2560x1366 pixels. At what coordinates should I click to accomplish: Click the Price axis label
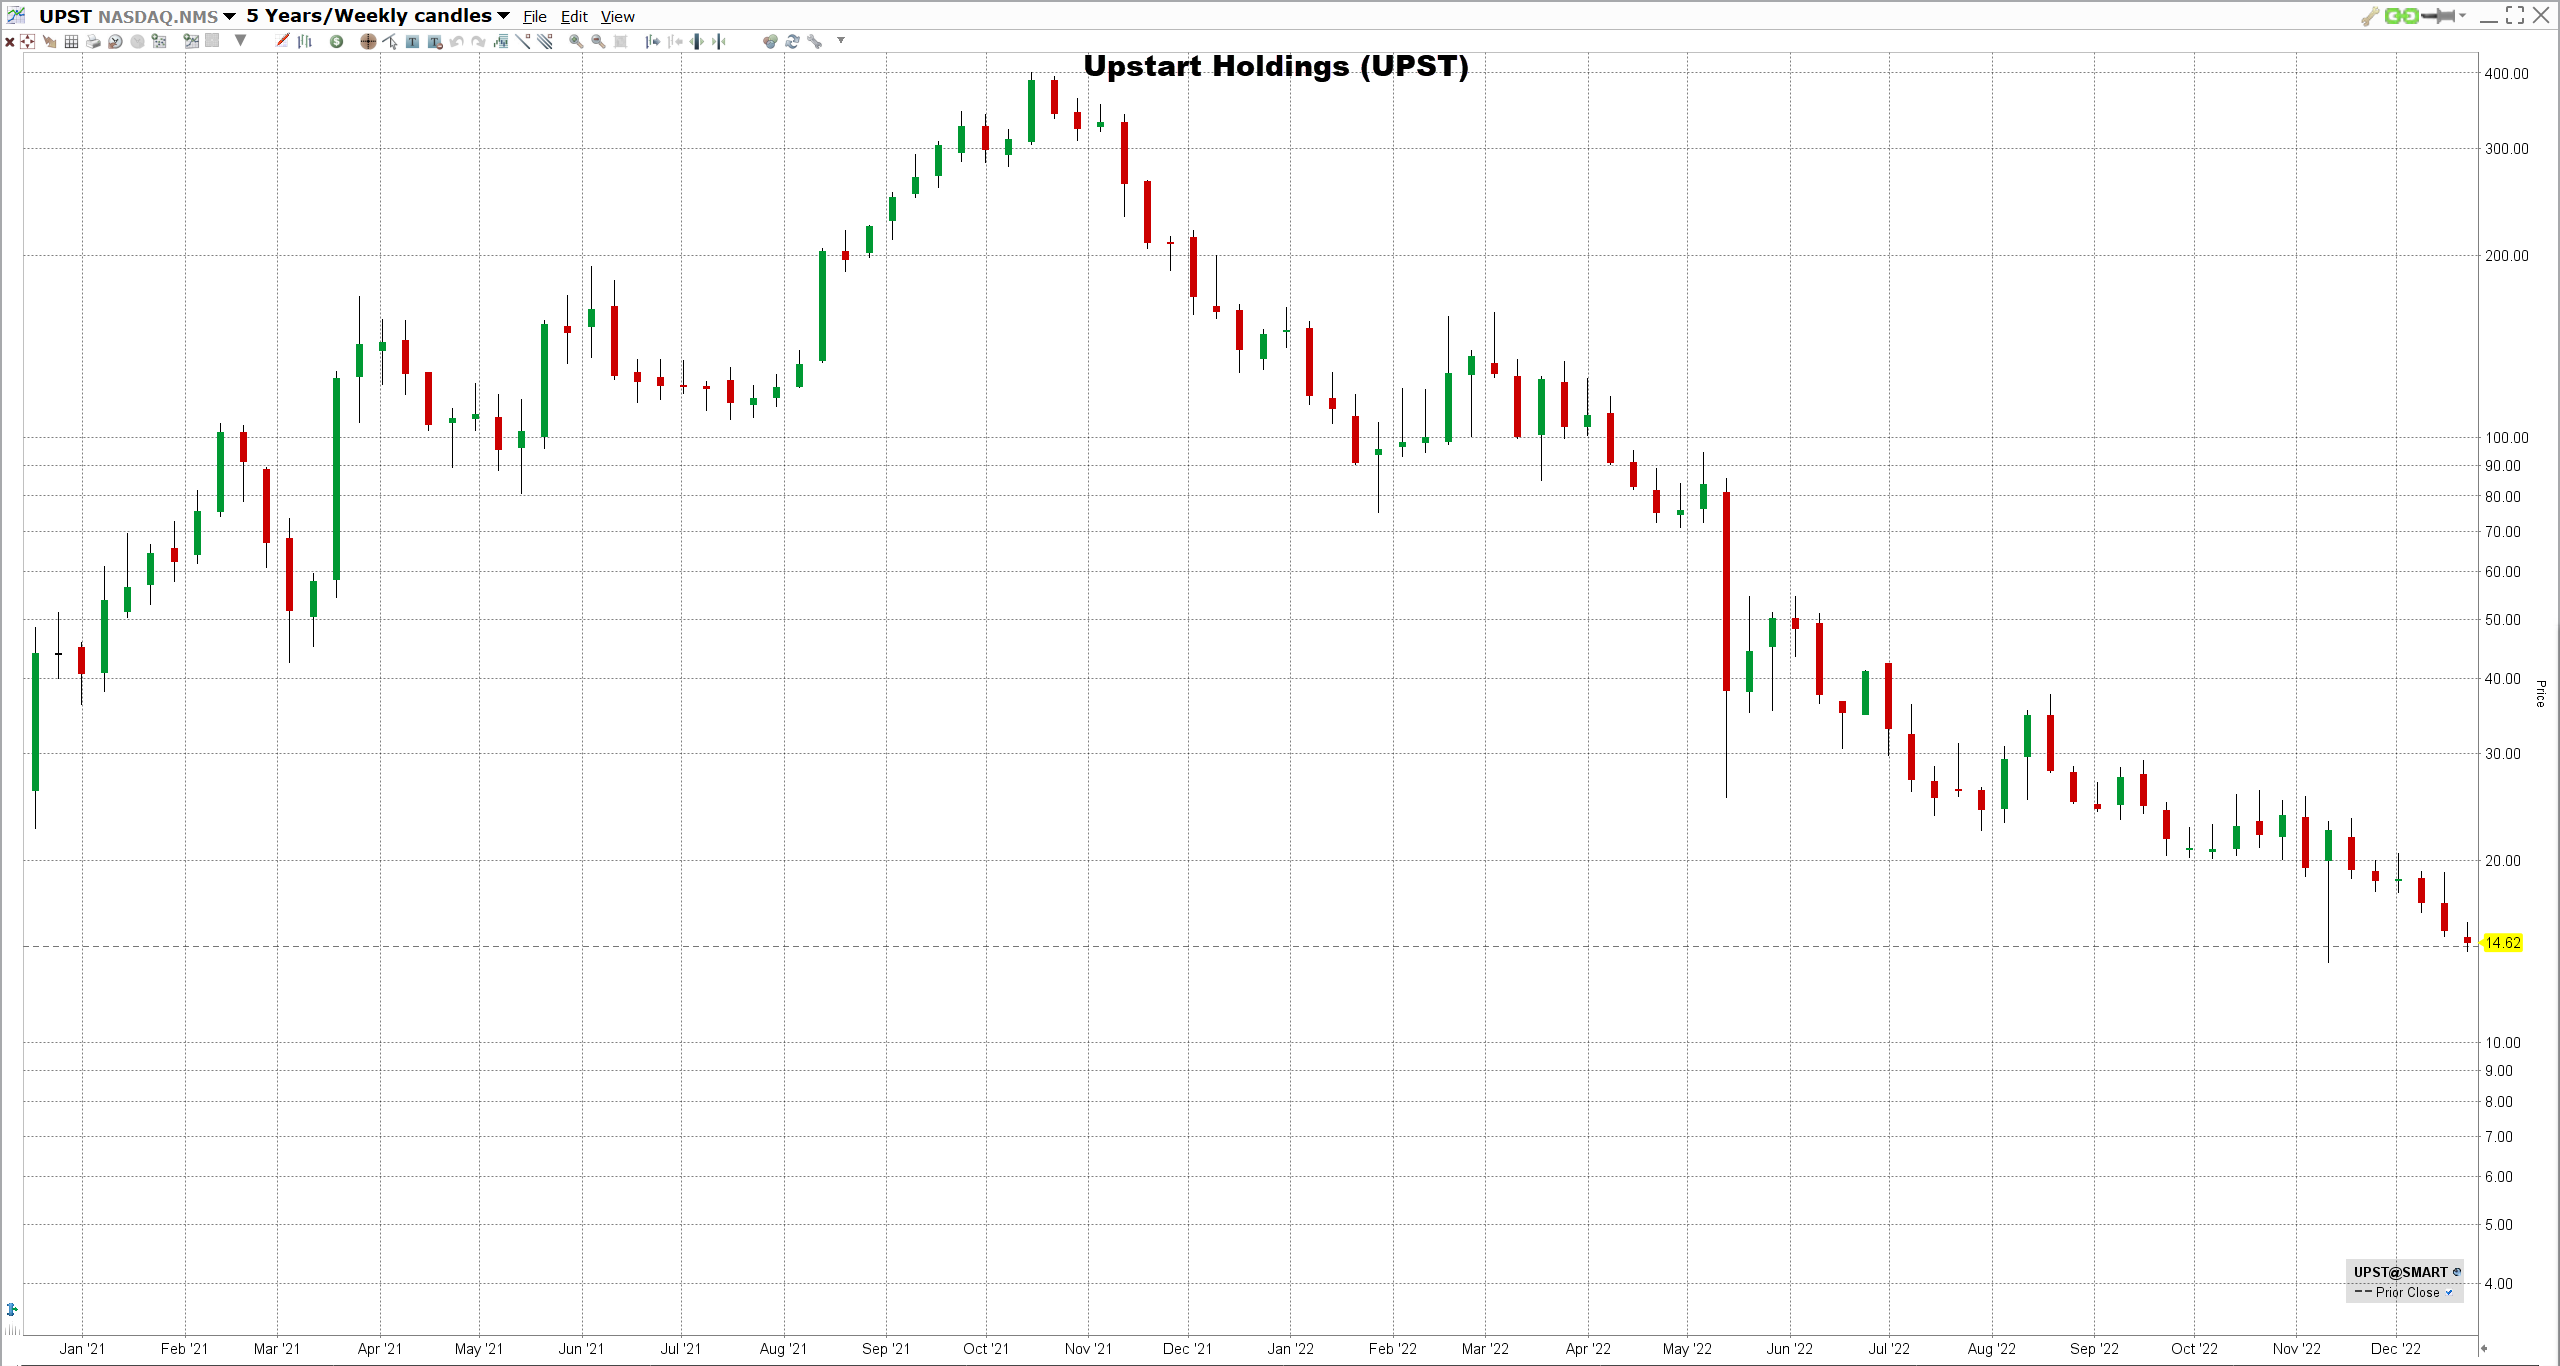click(2541, 694)
